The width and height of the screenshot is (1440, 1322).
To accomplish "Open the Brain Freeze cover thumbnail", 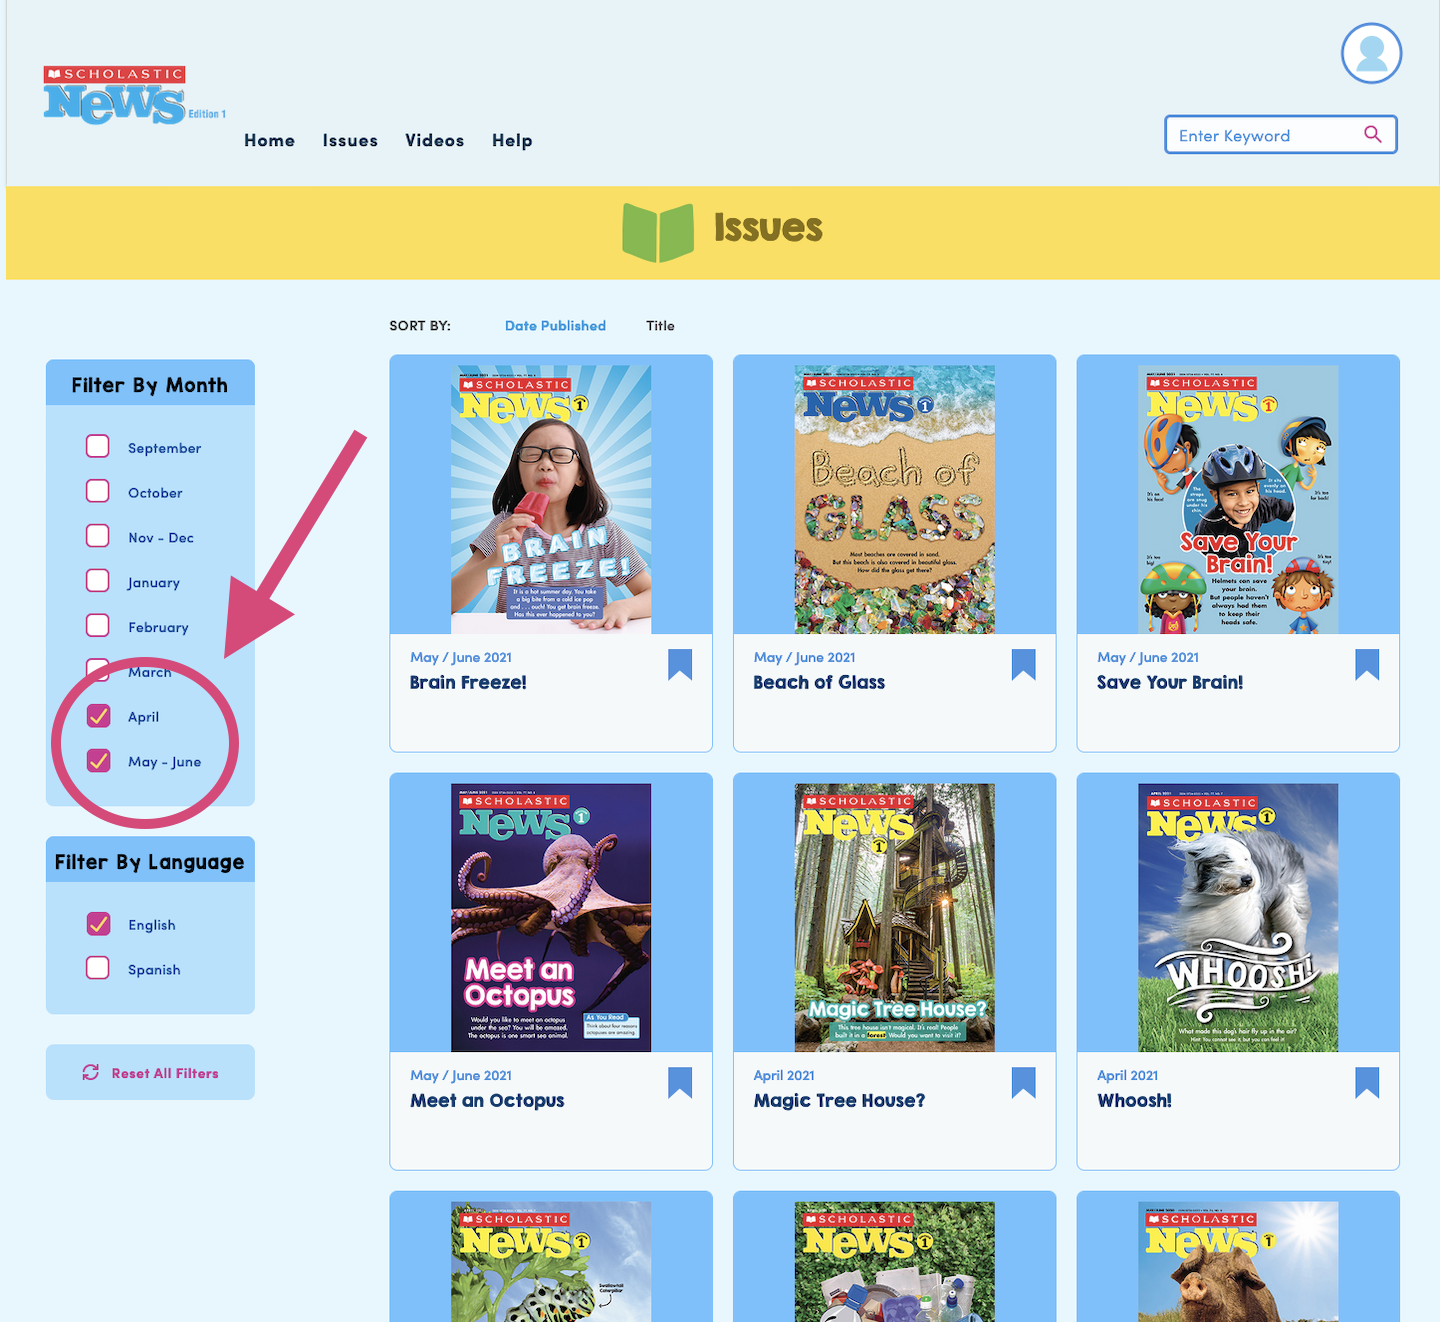I will [x=551, y=499].
